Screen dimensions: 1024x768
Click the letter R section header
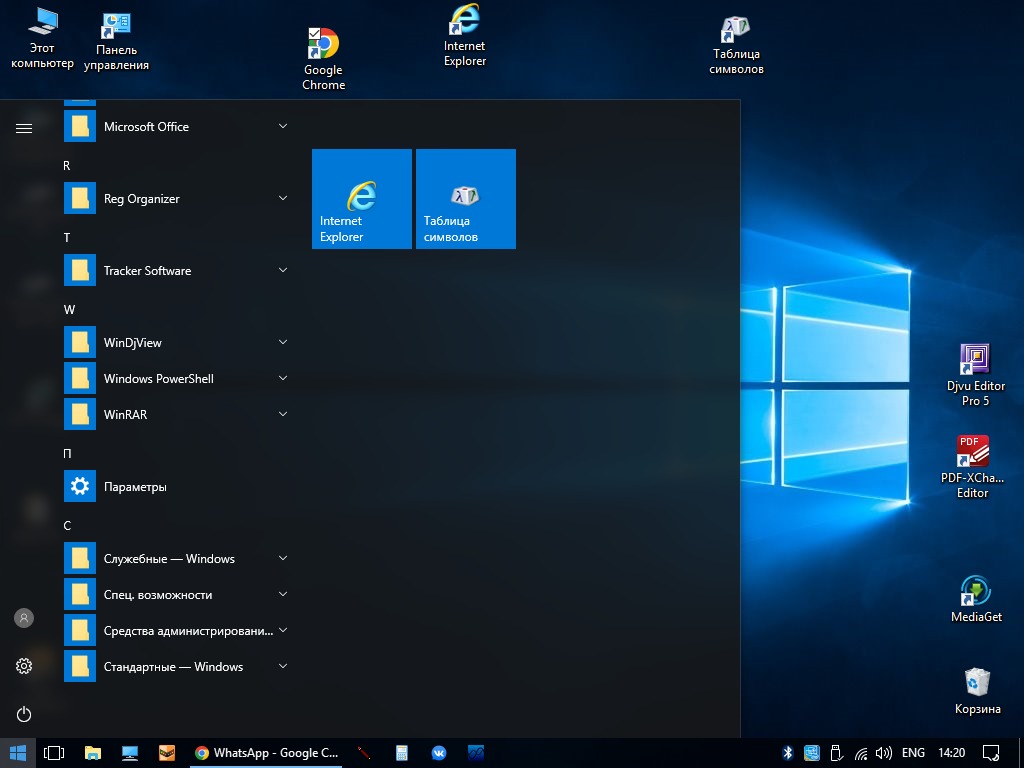[x=67, y=166]
